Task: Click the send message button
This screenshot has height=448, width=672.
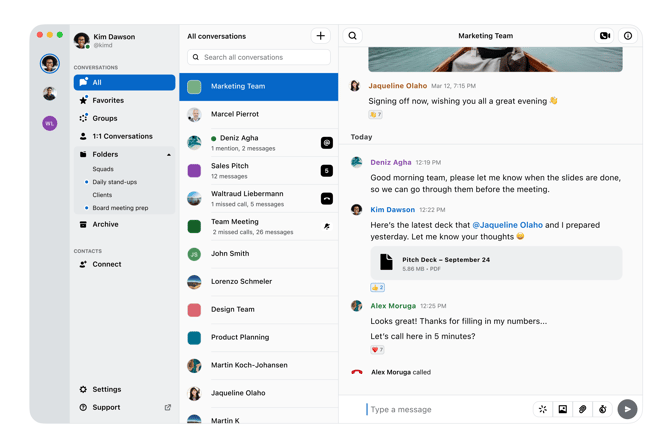Action: tap(627, 409)
